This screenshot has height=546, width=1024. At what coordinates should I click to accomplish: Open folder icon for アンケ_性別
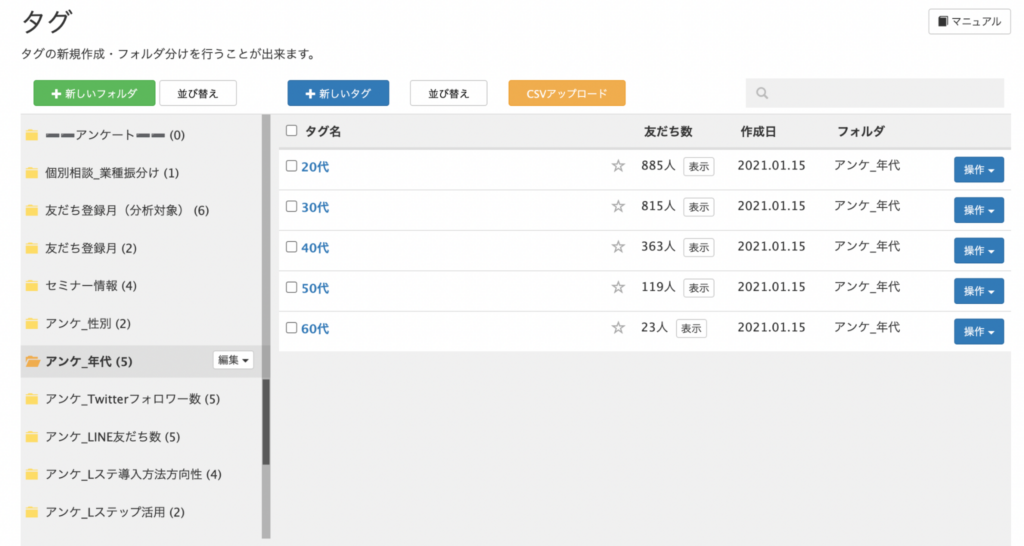coord(32,324)
